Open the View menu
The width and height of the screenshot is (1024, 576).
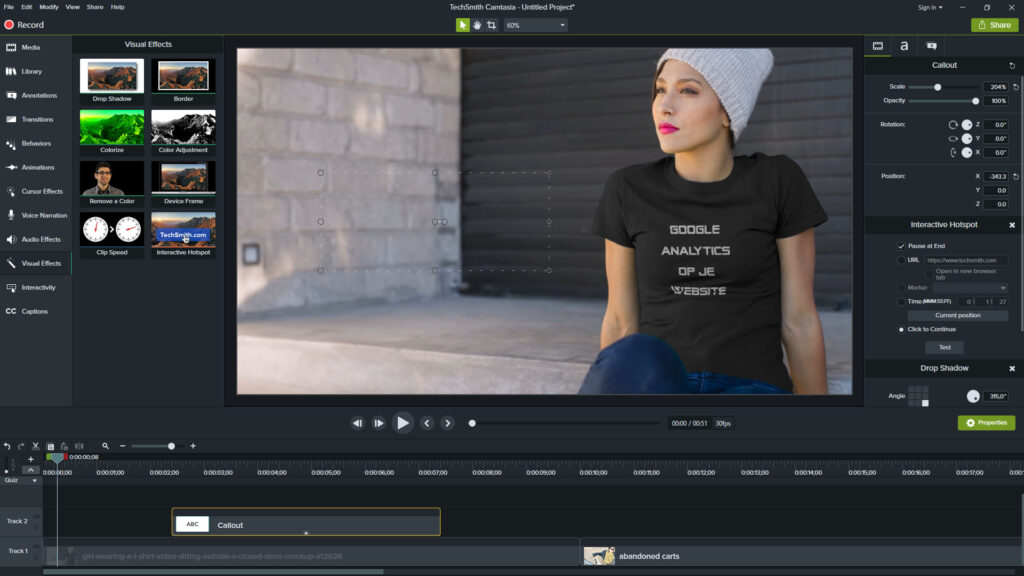(72, 7)
